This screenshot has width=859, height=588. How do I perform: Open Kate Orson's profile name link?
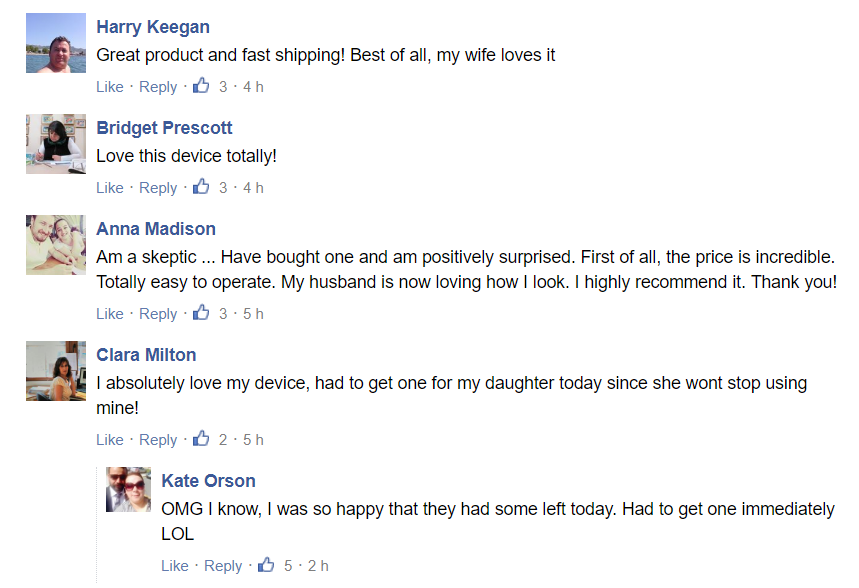[208, 481]
